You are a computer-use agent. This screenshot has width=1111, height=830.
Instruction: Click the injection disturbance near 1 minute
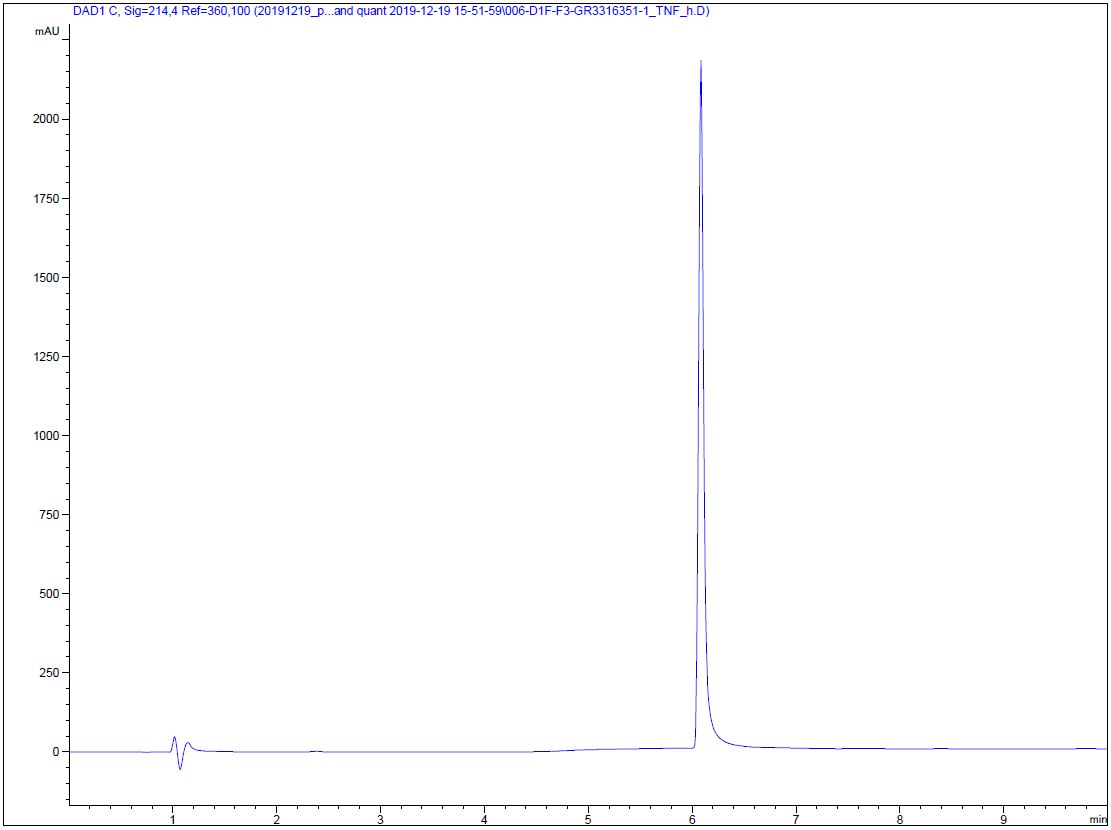coord(180,753)
